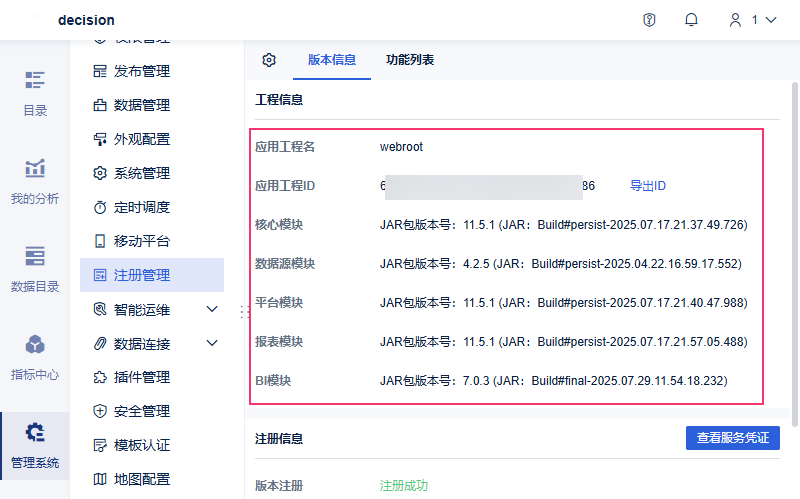Image resolution: width=800 pixels, height=499 pixels.
Task: Click the settings gear beside 版本信息 tab
Action: coord(269,60)
